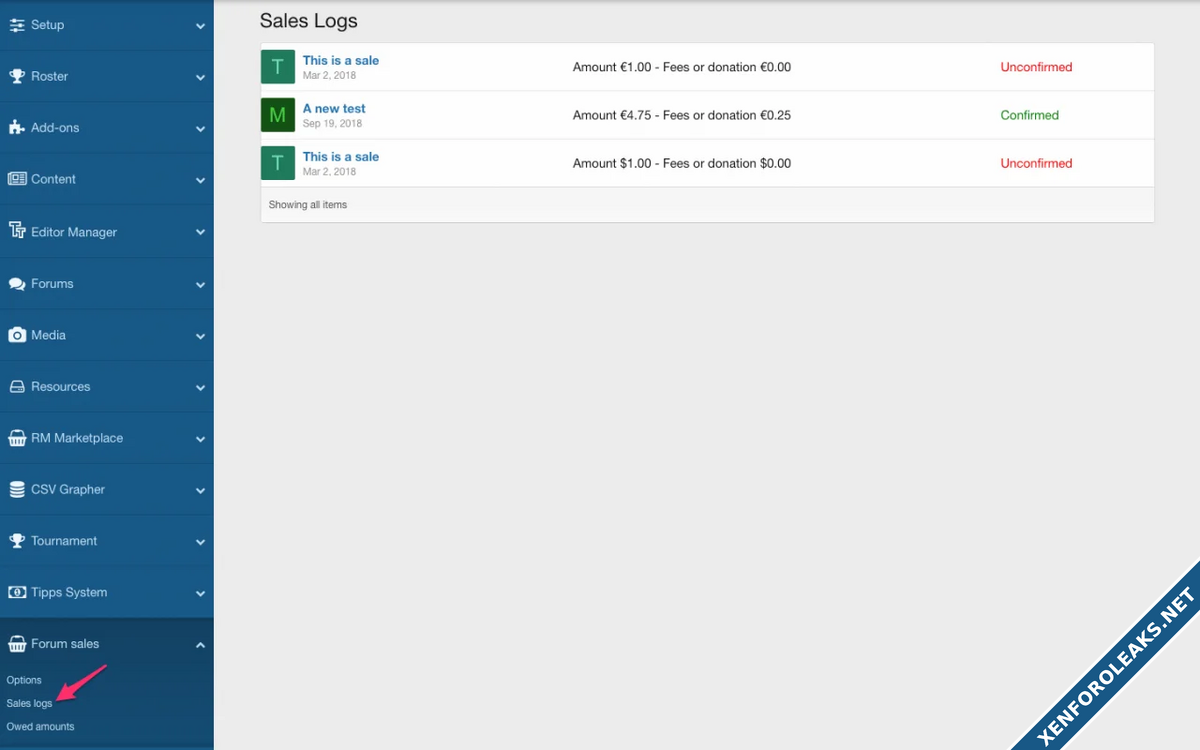Click the Confirmed status of A new test
Viewport: 1200px width, 750px height.
tap(1029, 115)
